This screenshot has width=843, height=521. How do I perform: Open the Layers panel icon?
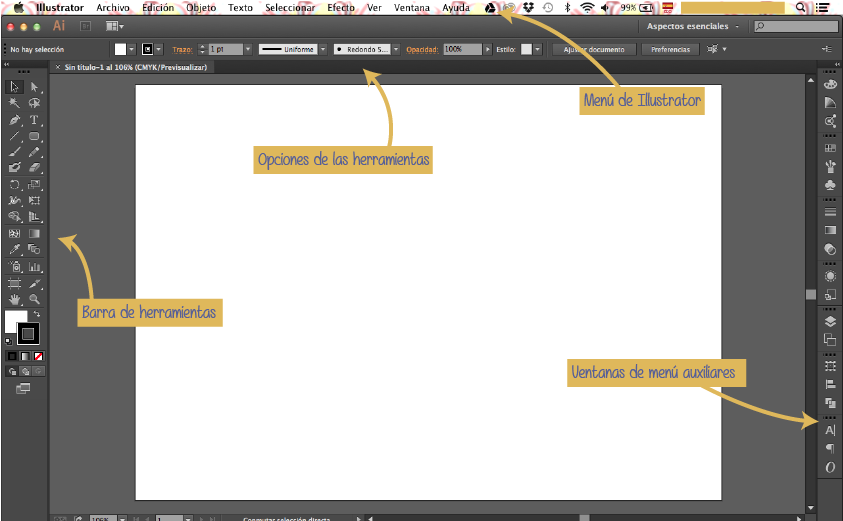coord(830,322)
